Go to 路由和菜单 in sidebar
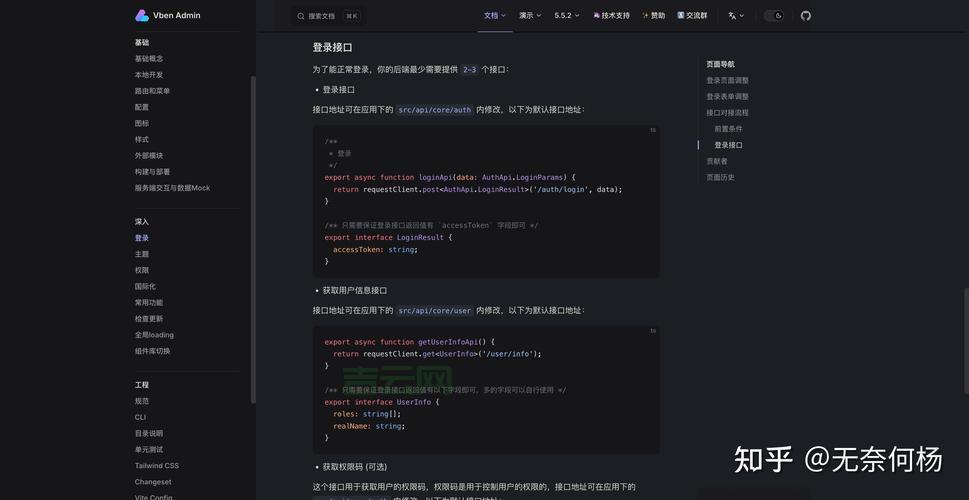Image resolution: width=969 pixels, height=500 pixels. (152, 91)
